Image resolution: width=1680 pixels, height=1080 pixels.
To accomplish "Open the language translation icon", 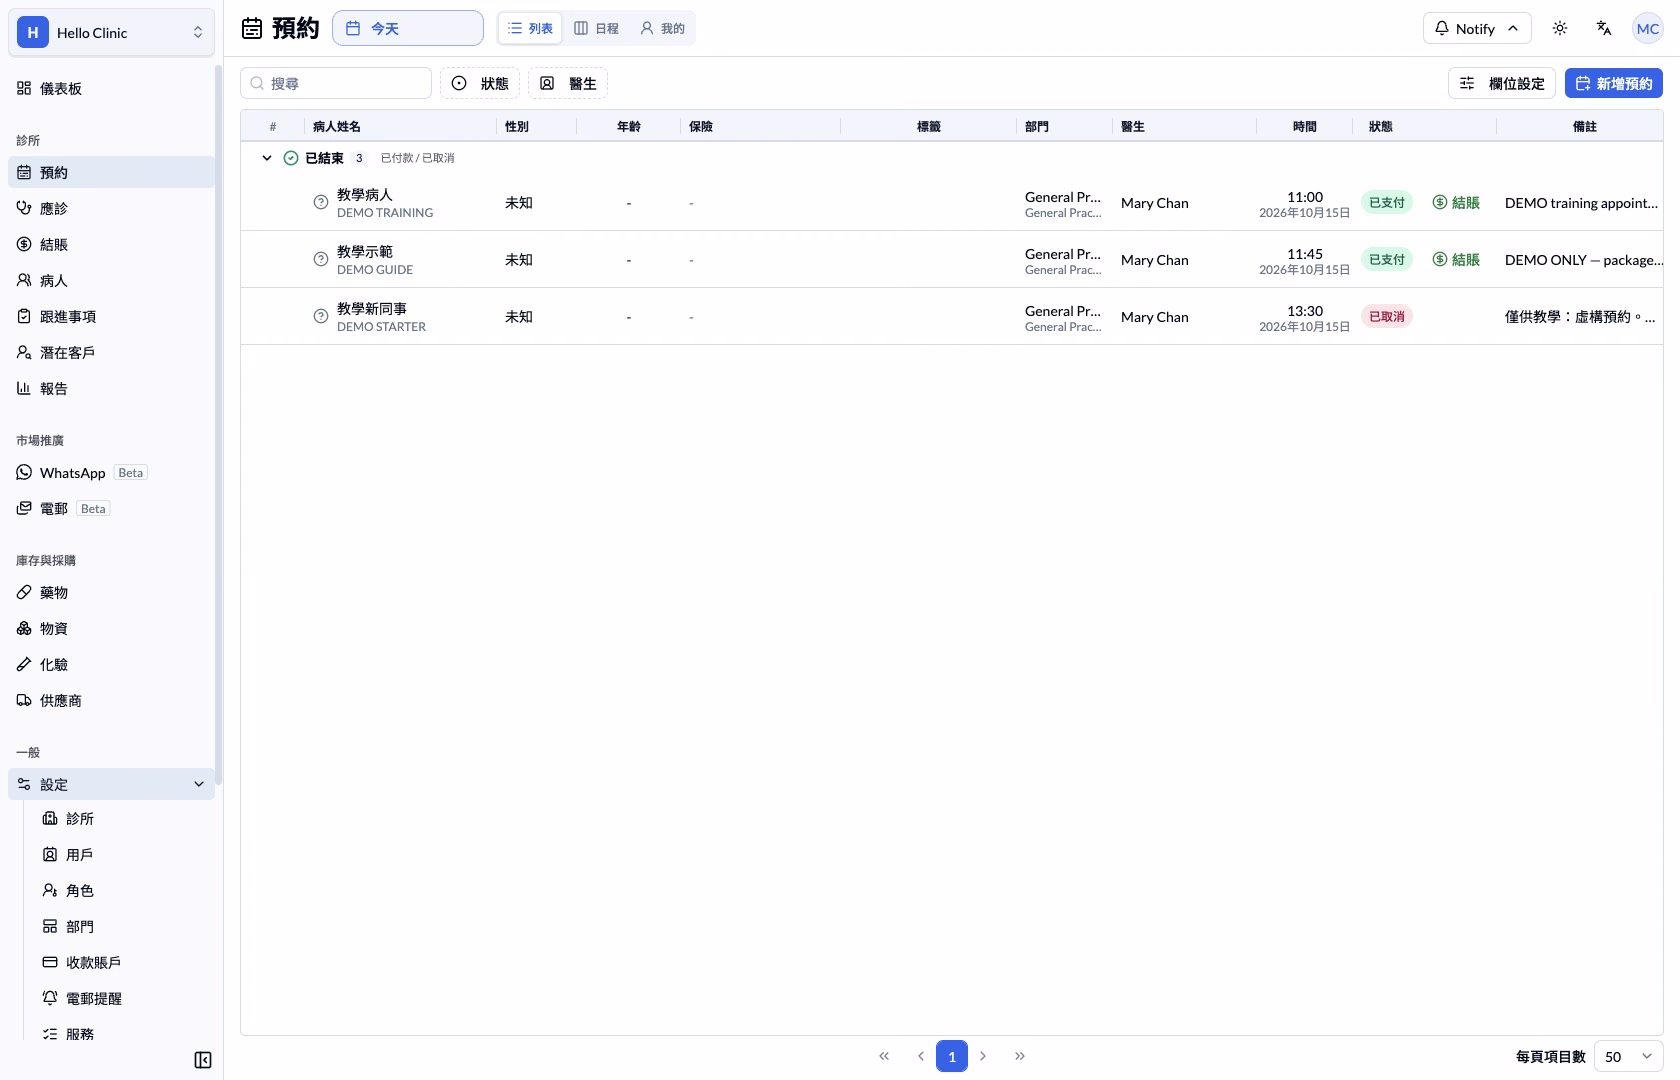I will click(x=1604, y=28).
